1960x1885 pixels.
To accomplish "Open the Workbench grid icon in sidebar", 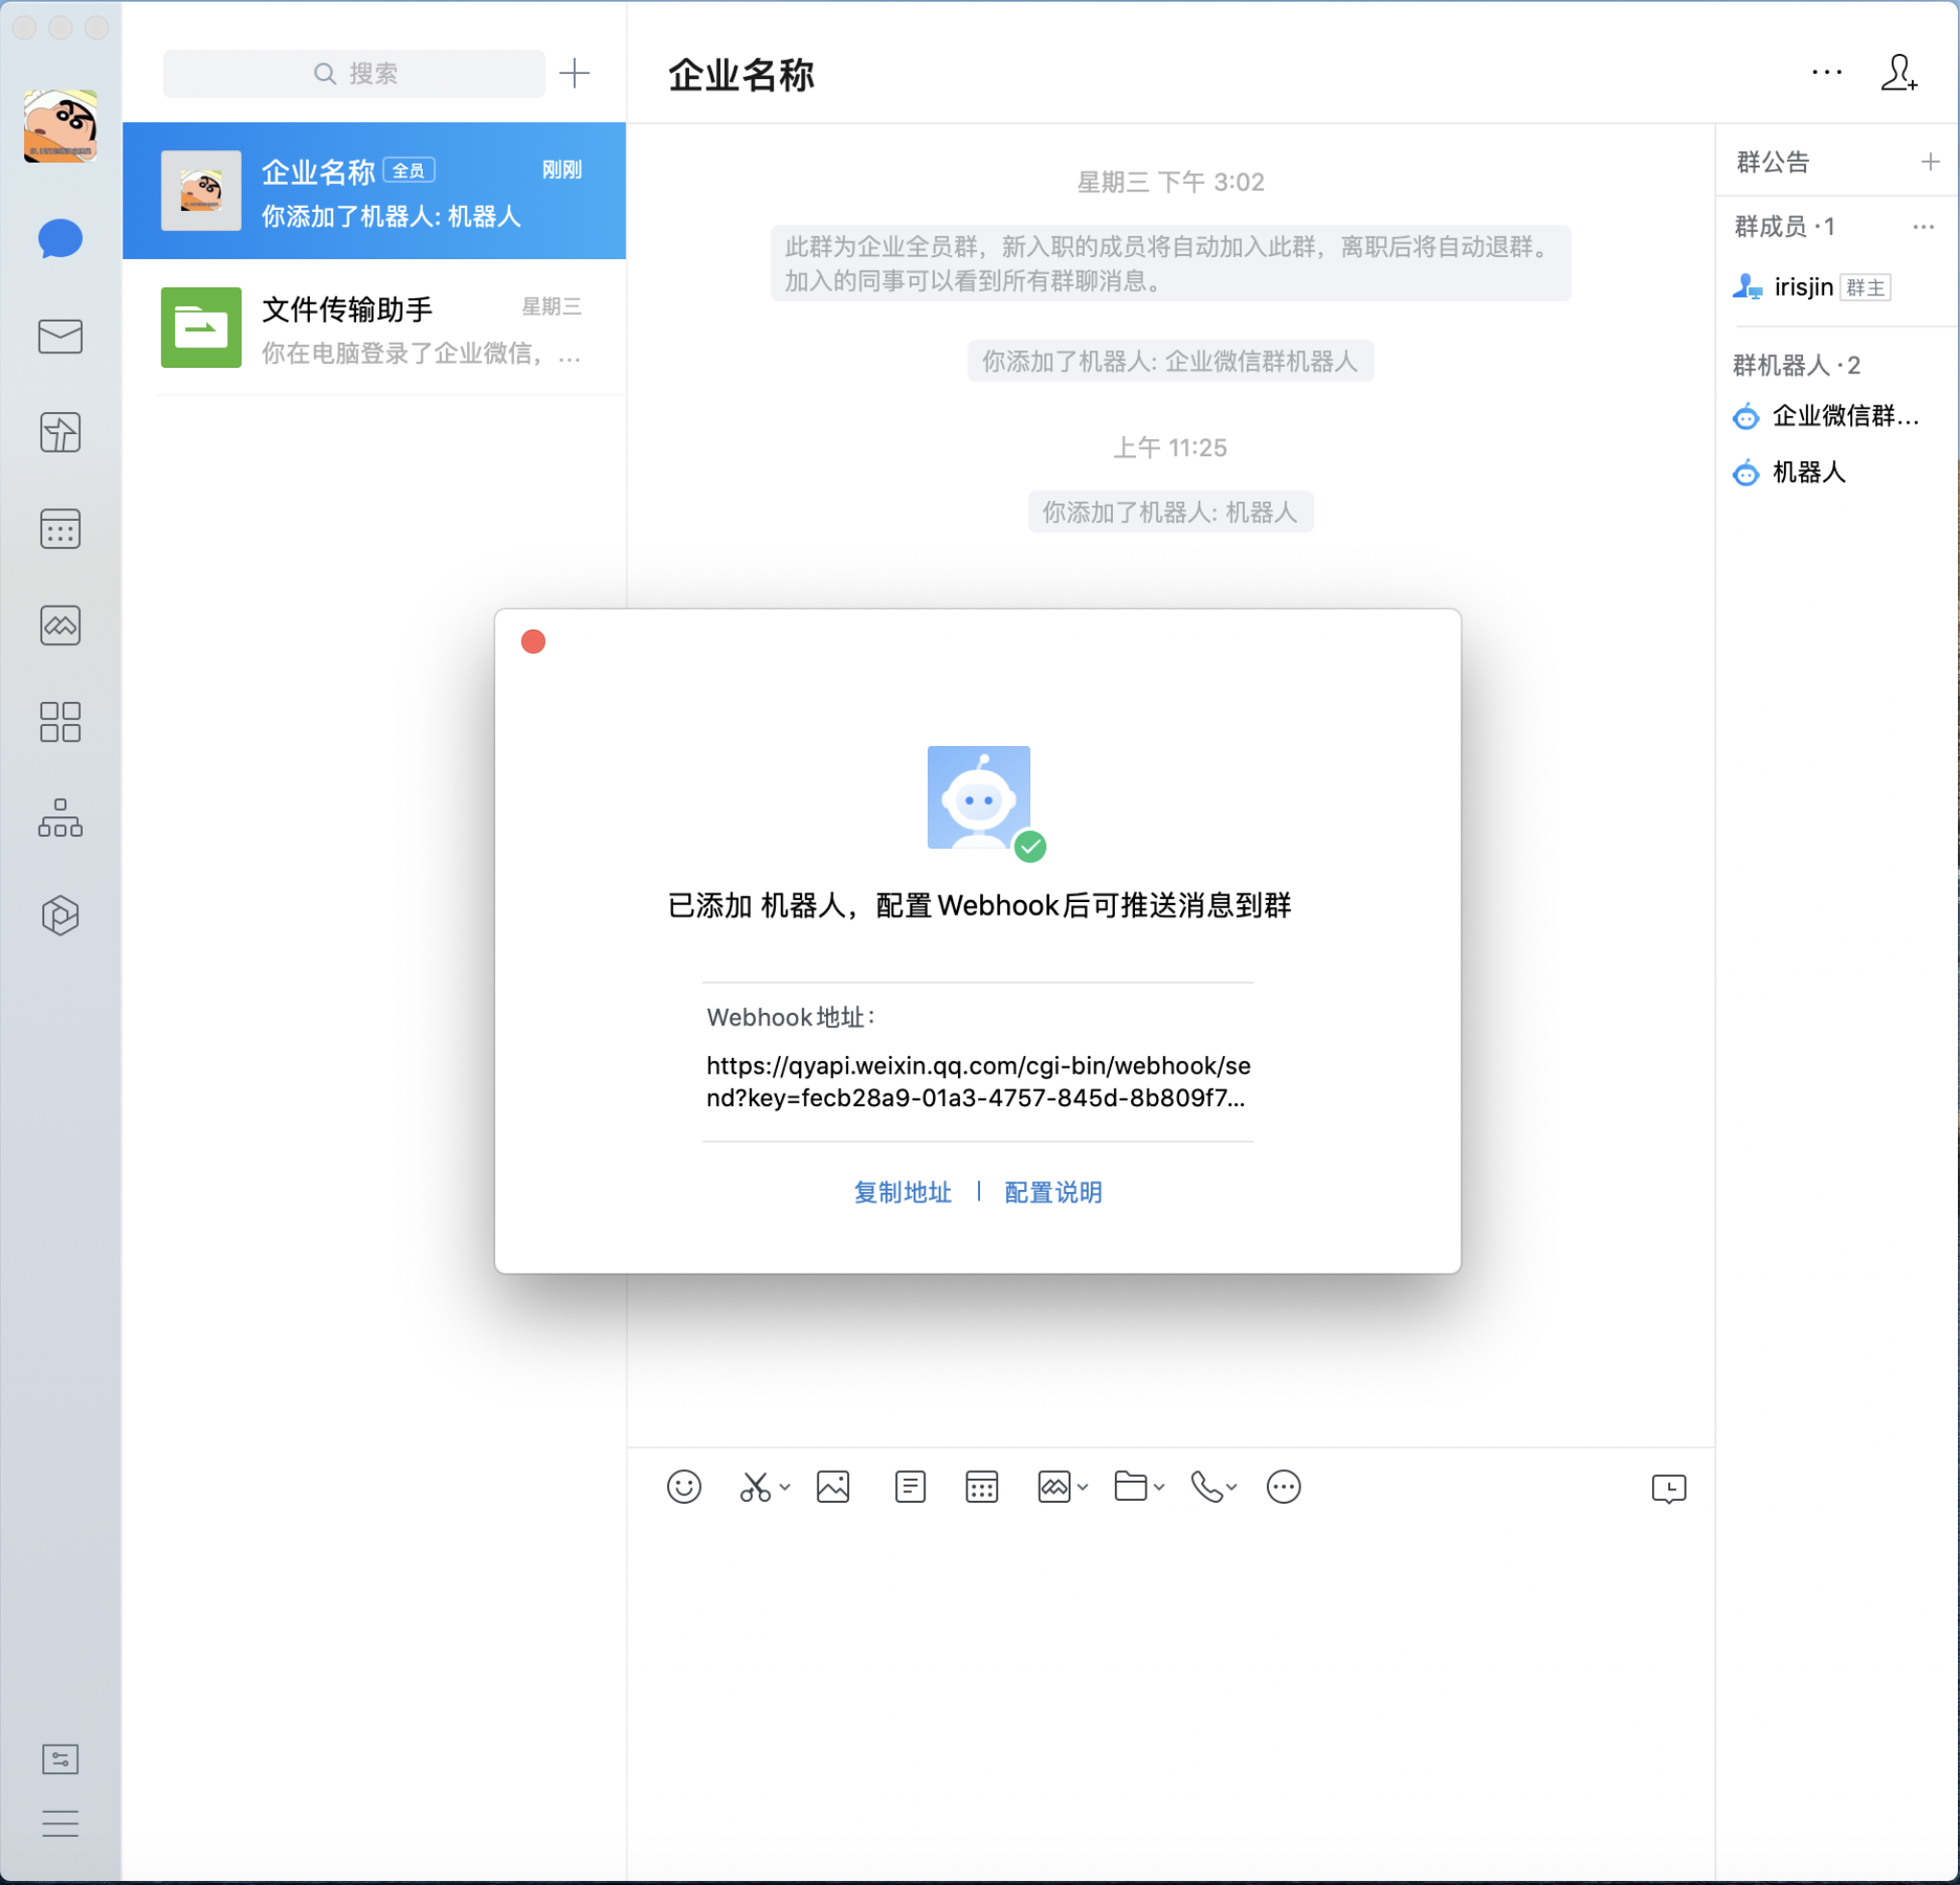I will pyautogui.click(x=60, y=721).
